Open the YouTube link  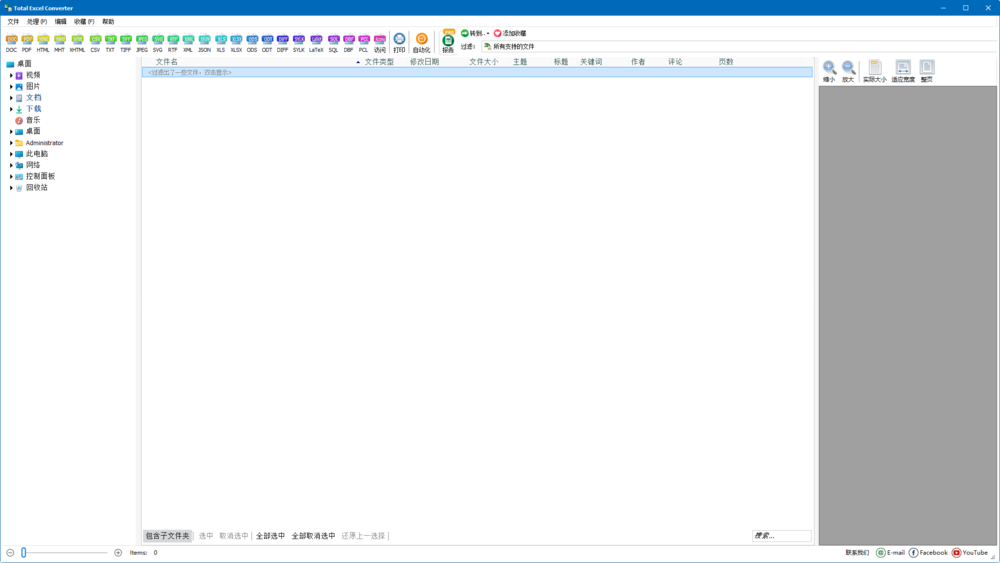coord(970,553)
